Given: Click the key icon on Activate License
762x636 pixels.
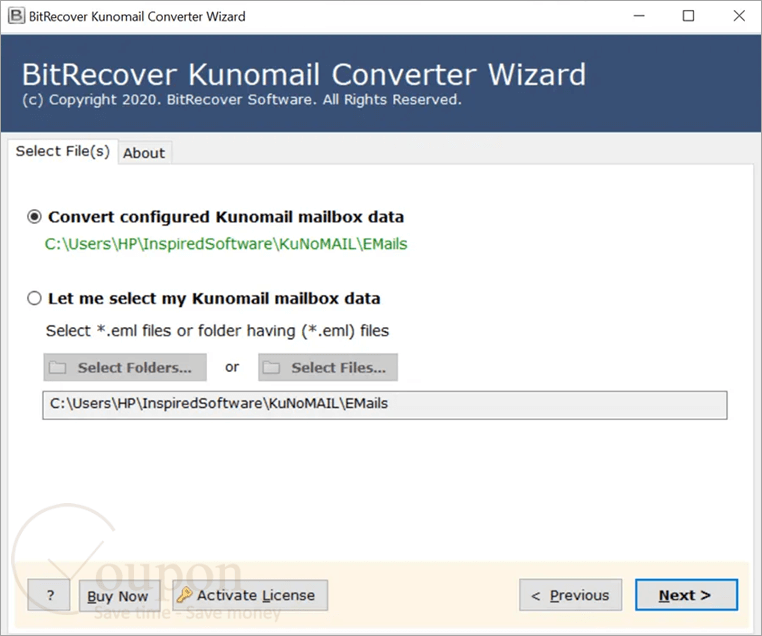Looking at the screenshot, I should point(185,595).
